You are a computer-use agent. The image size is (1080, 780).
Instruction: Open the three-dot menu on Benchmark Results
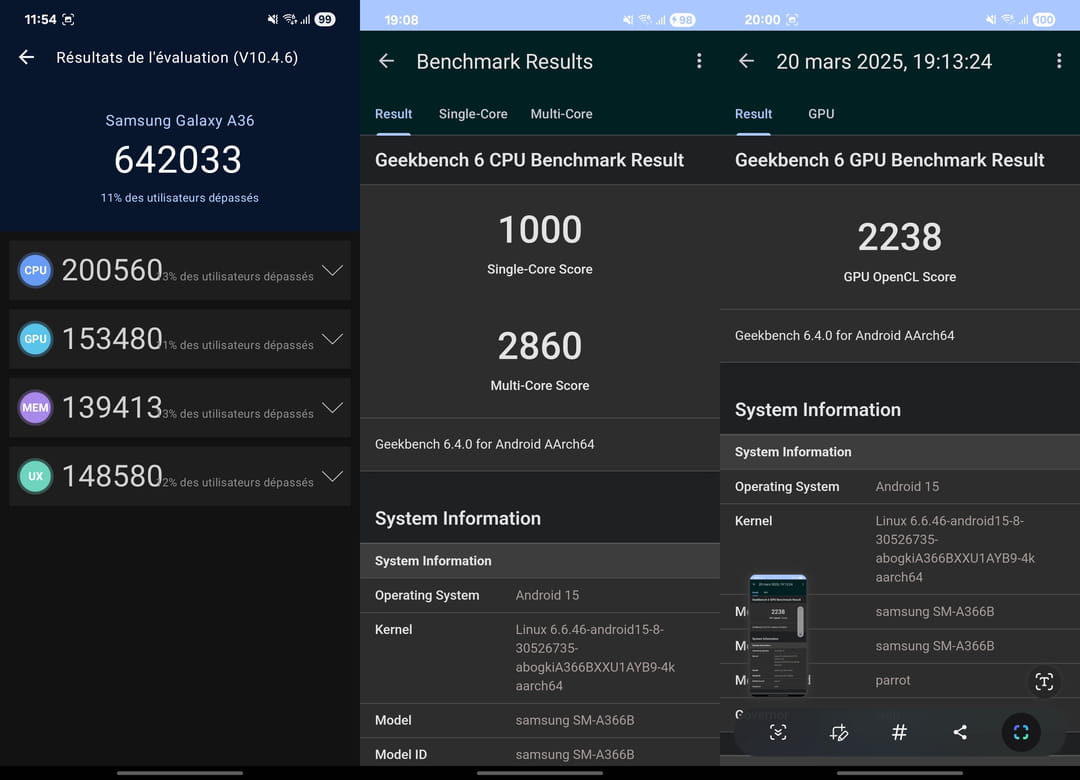tap(699, 61)
